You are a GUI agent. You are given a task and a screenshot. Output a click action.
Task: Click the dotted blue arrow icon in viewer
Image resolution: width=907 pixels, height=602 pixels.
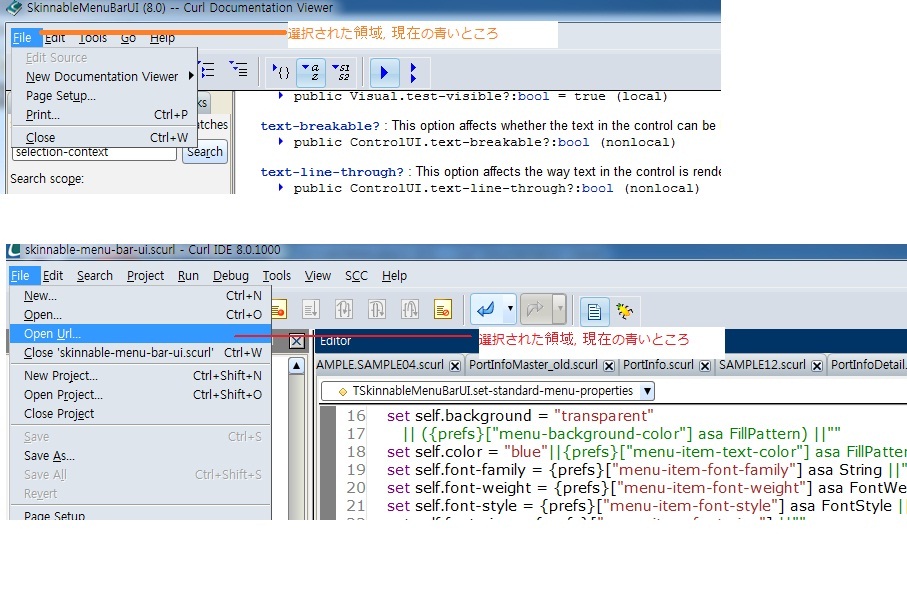[413, 72]
